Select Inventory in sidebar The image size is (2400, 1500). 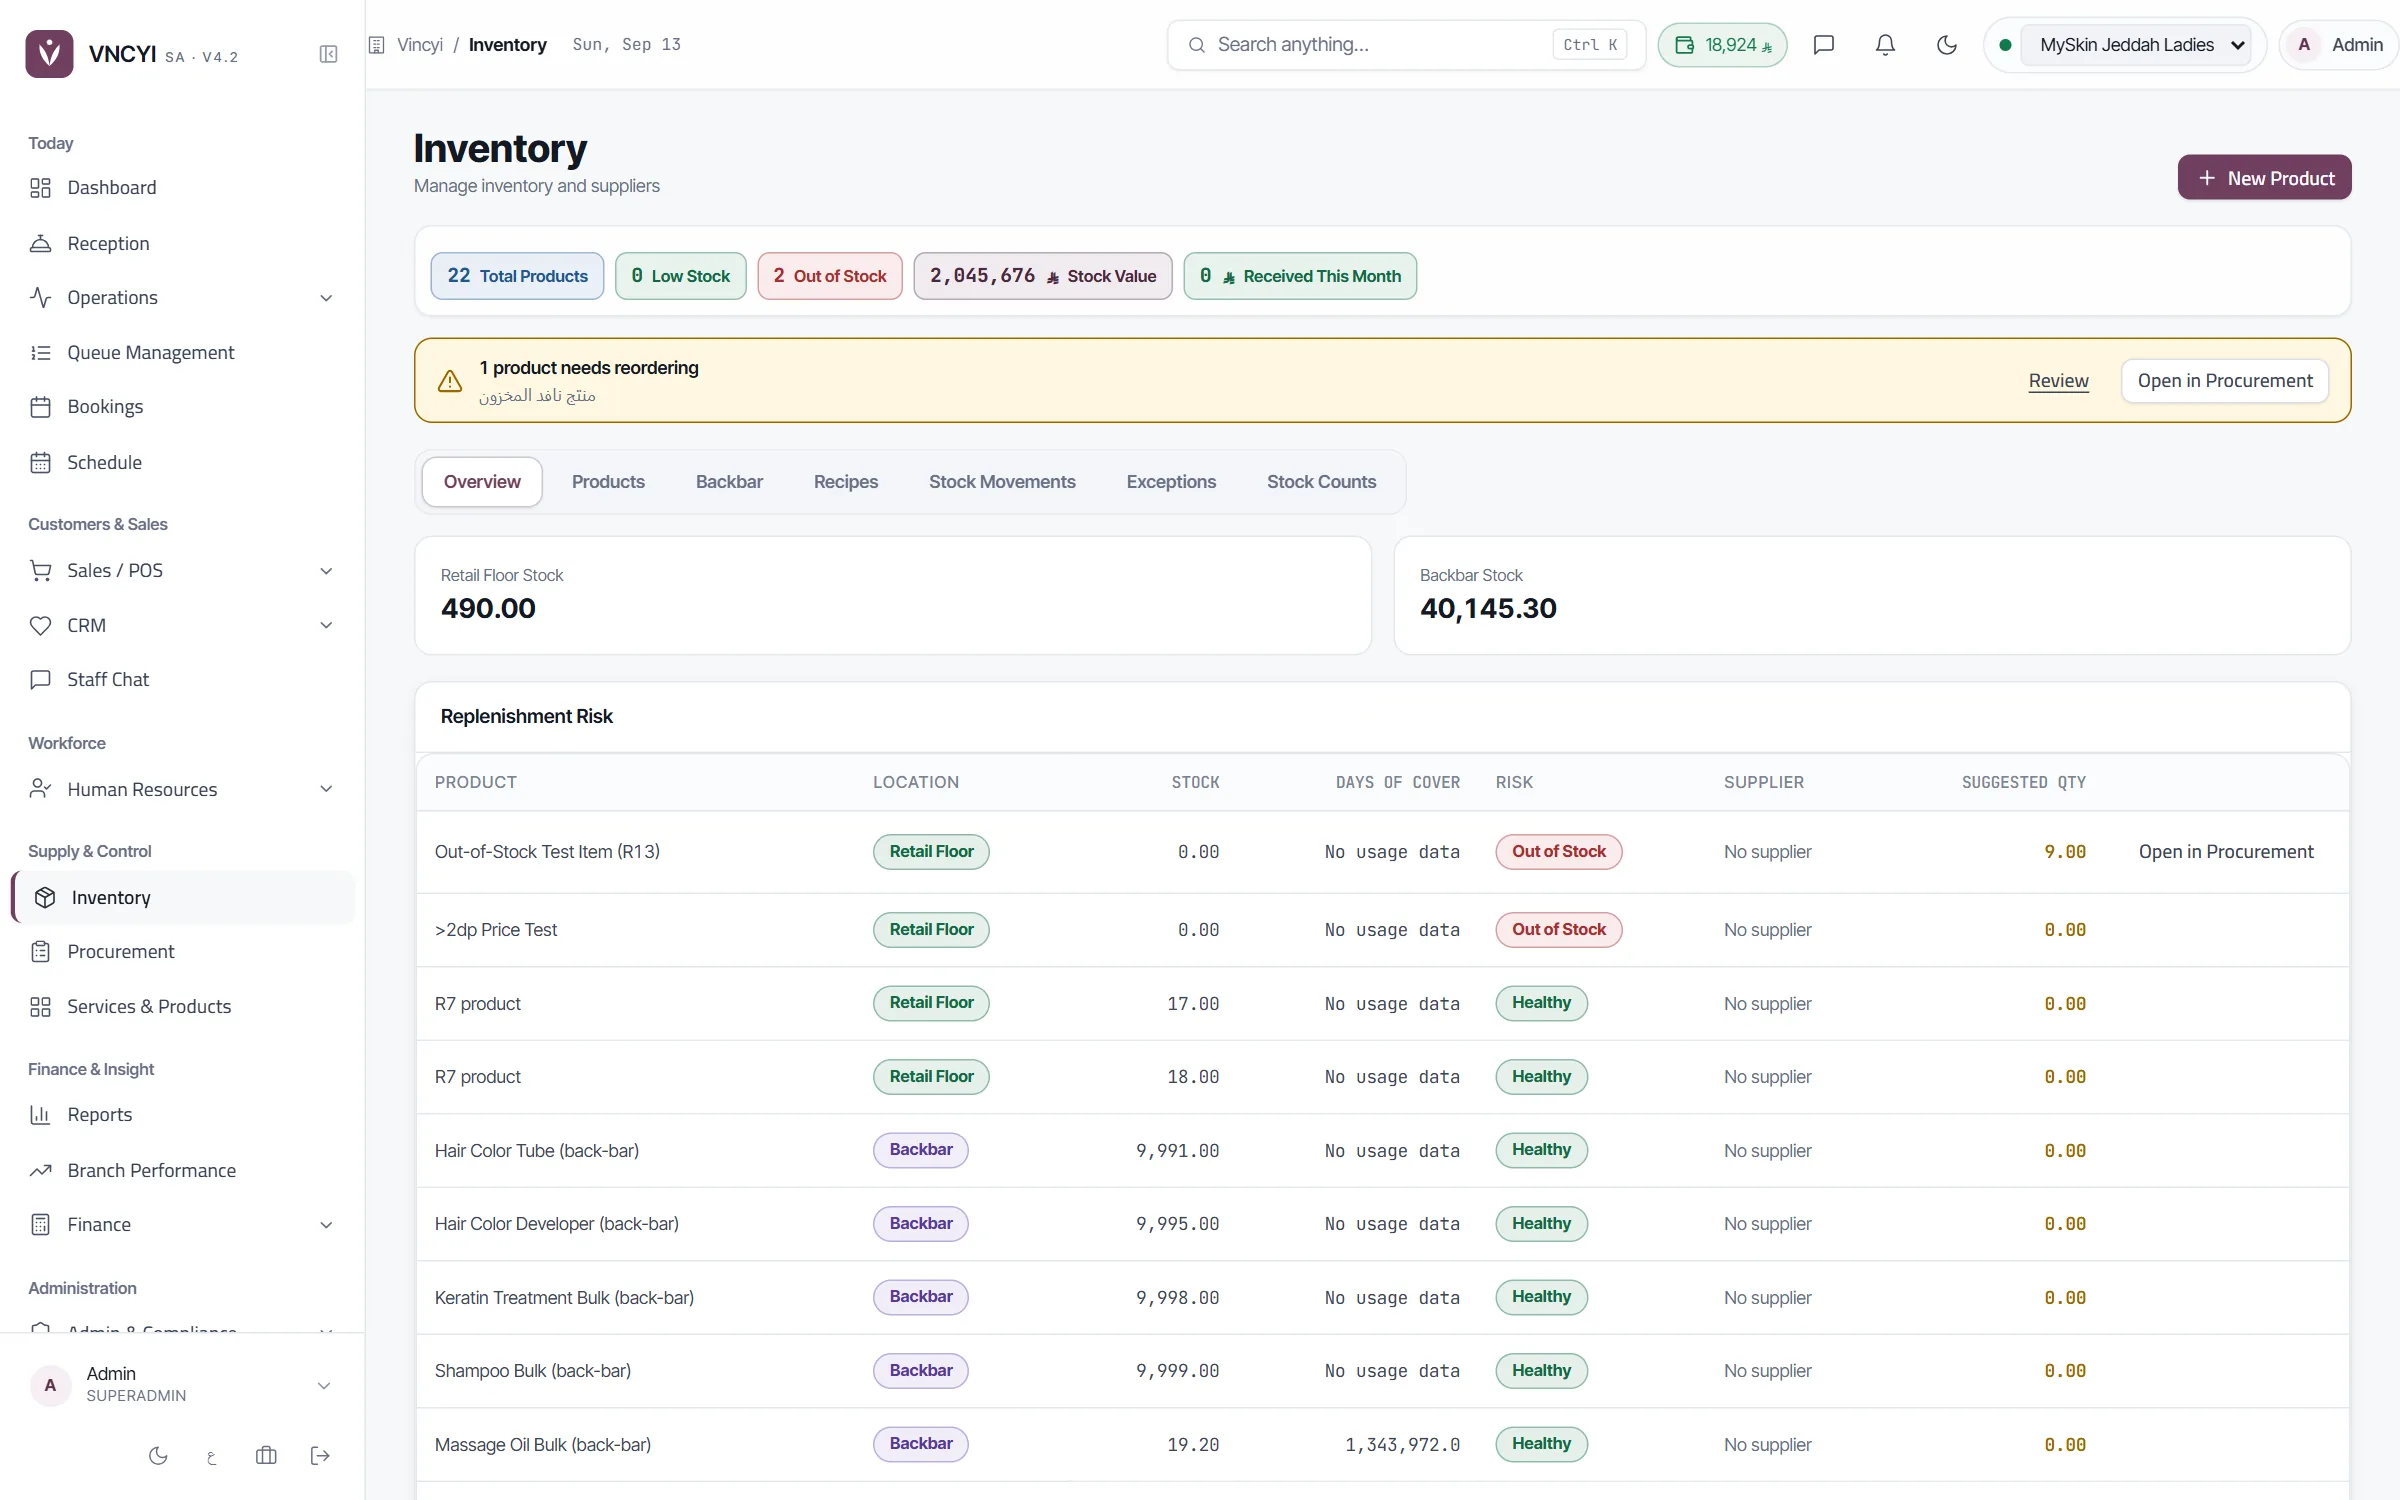(182, 898)
